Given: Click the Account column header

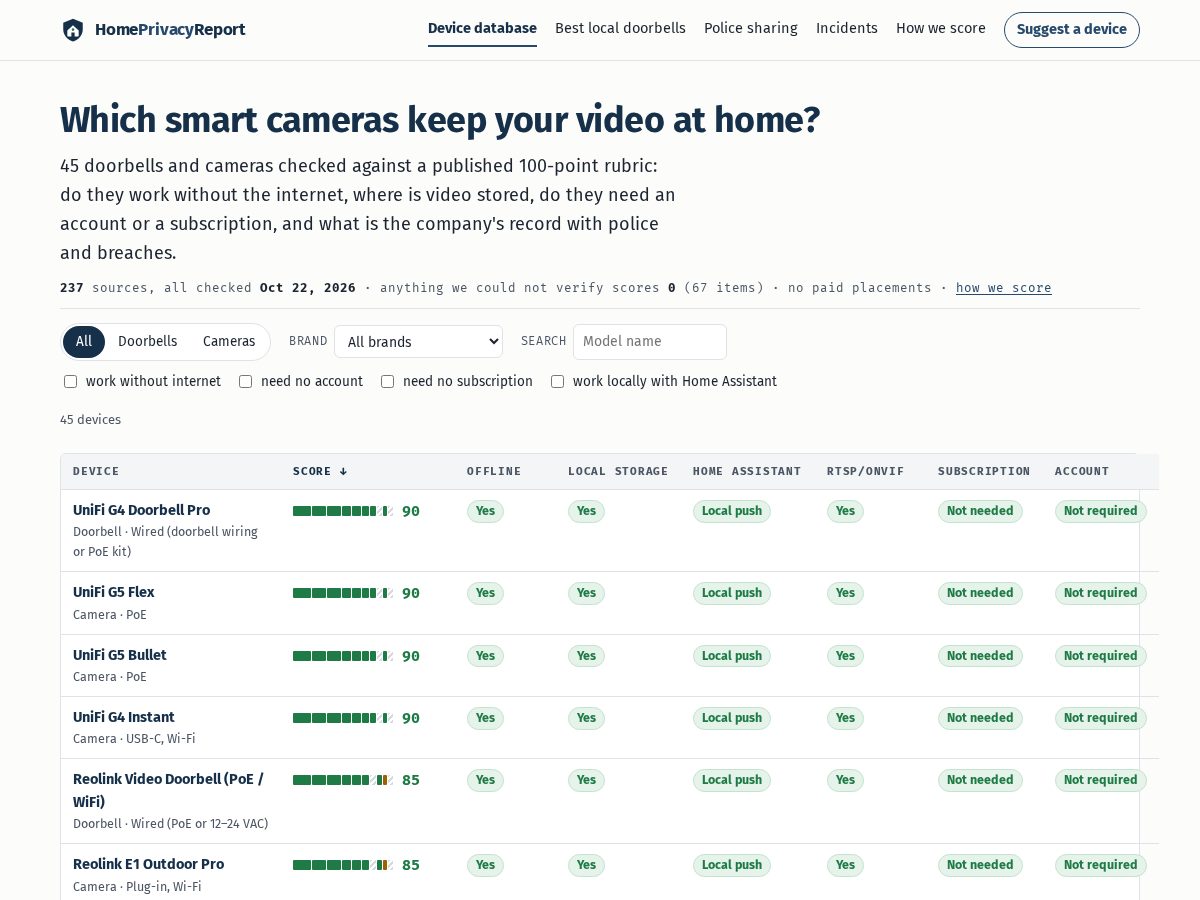Looking at the screenshot, I should point(1082,471).
